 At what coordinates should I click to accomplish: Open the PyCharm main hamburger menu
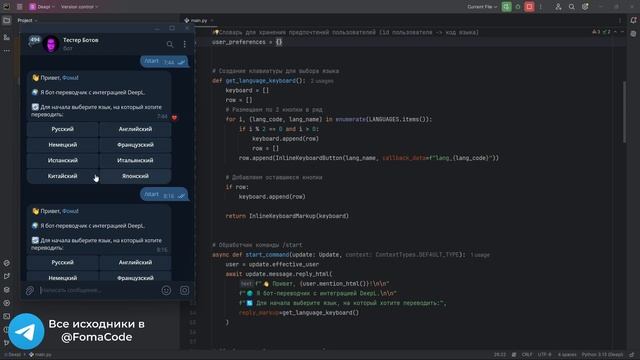(20, 7)
